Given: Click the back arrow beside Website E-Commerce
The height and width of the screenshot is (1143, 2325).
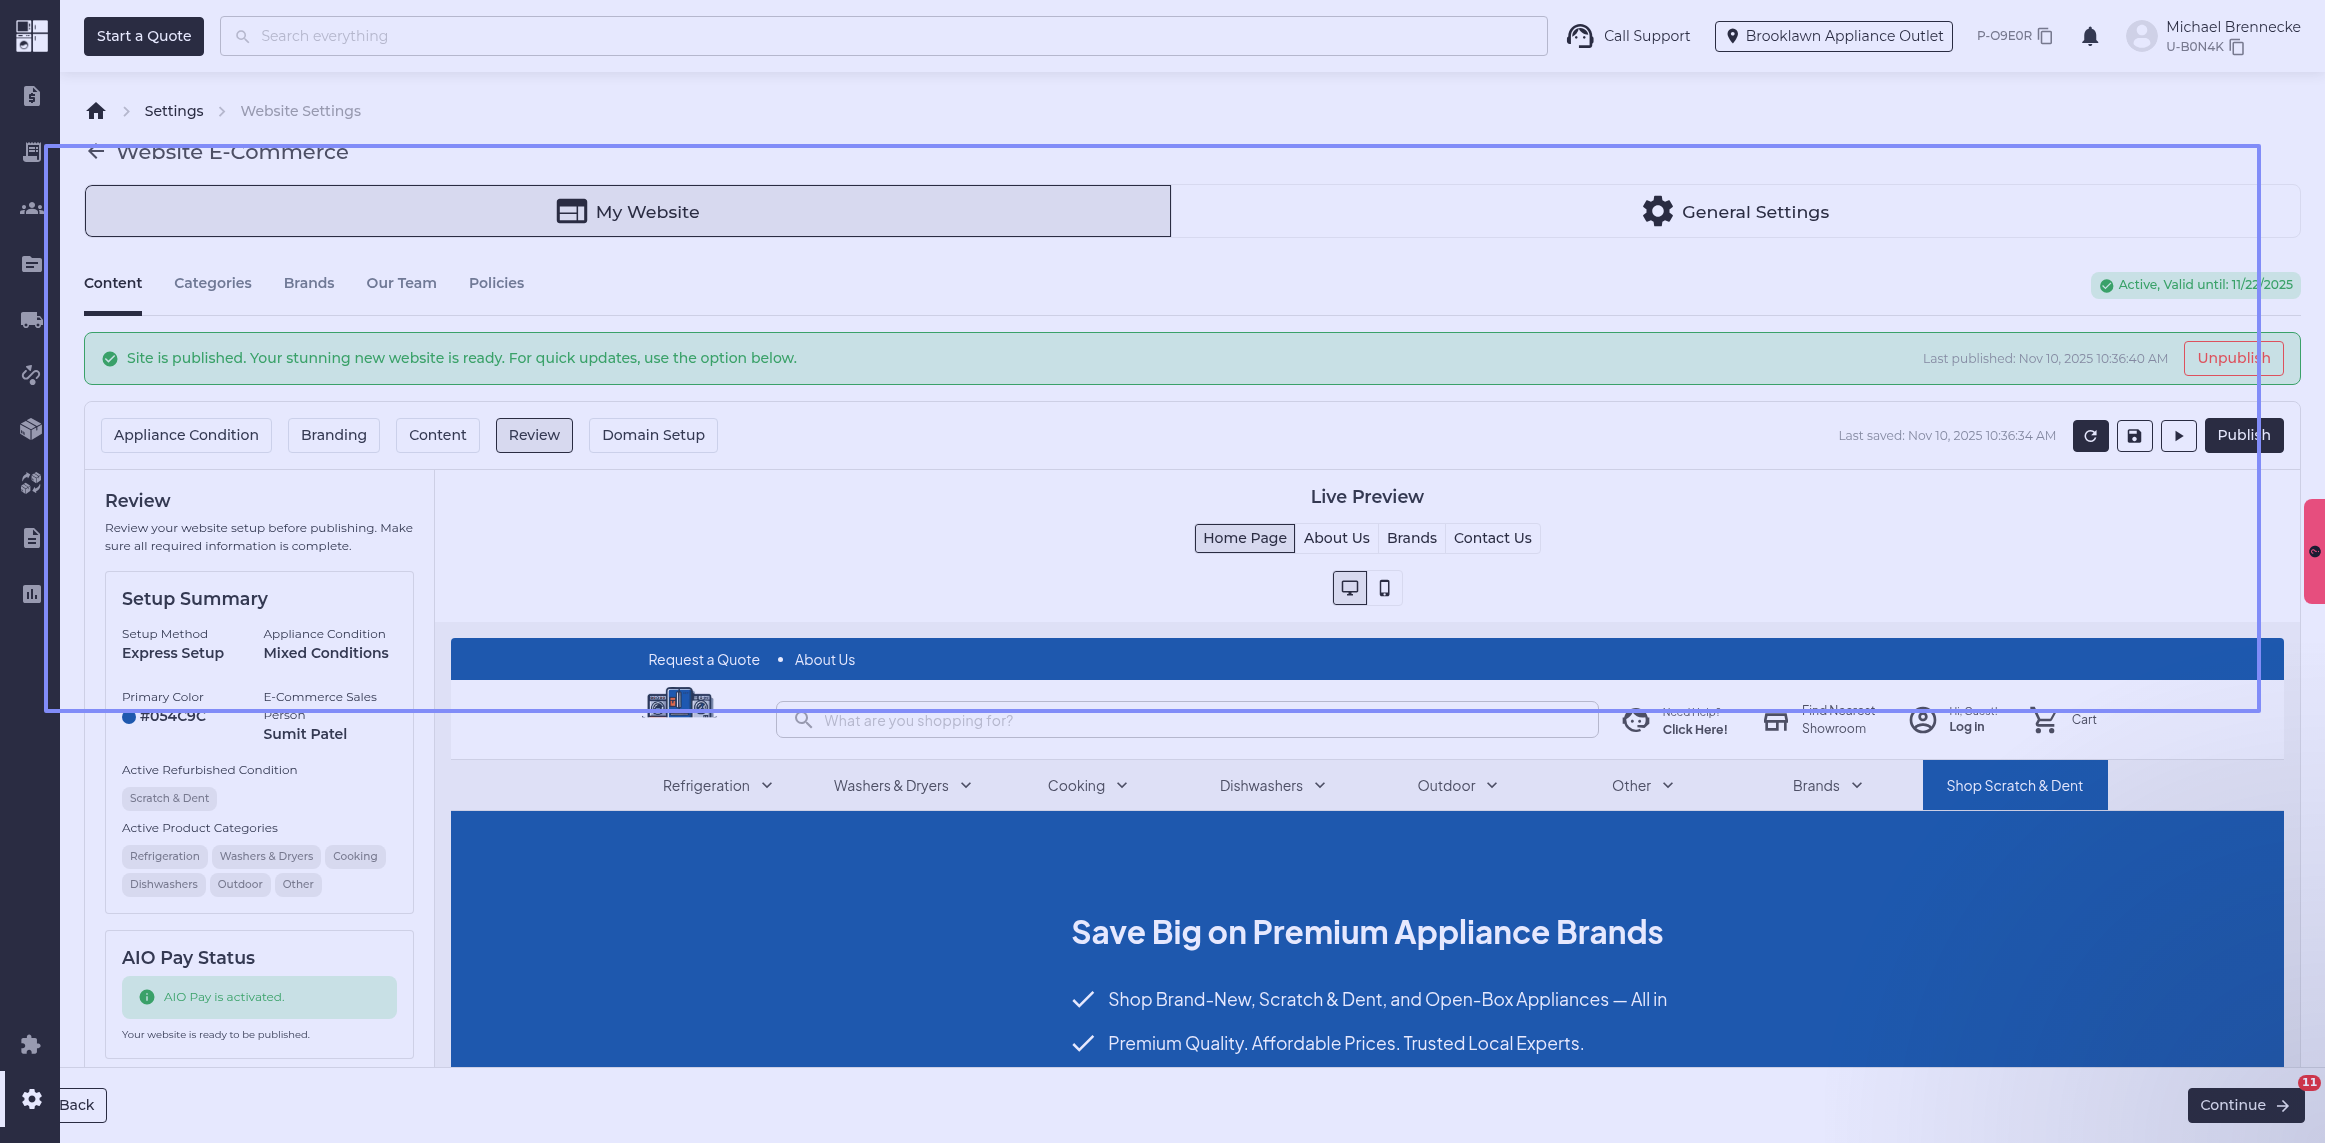Looking at the screenshot, I should point(96,152).
